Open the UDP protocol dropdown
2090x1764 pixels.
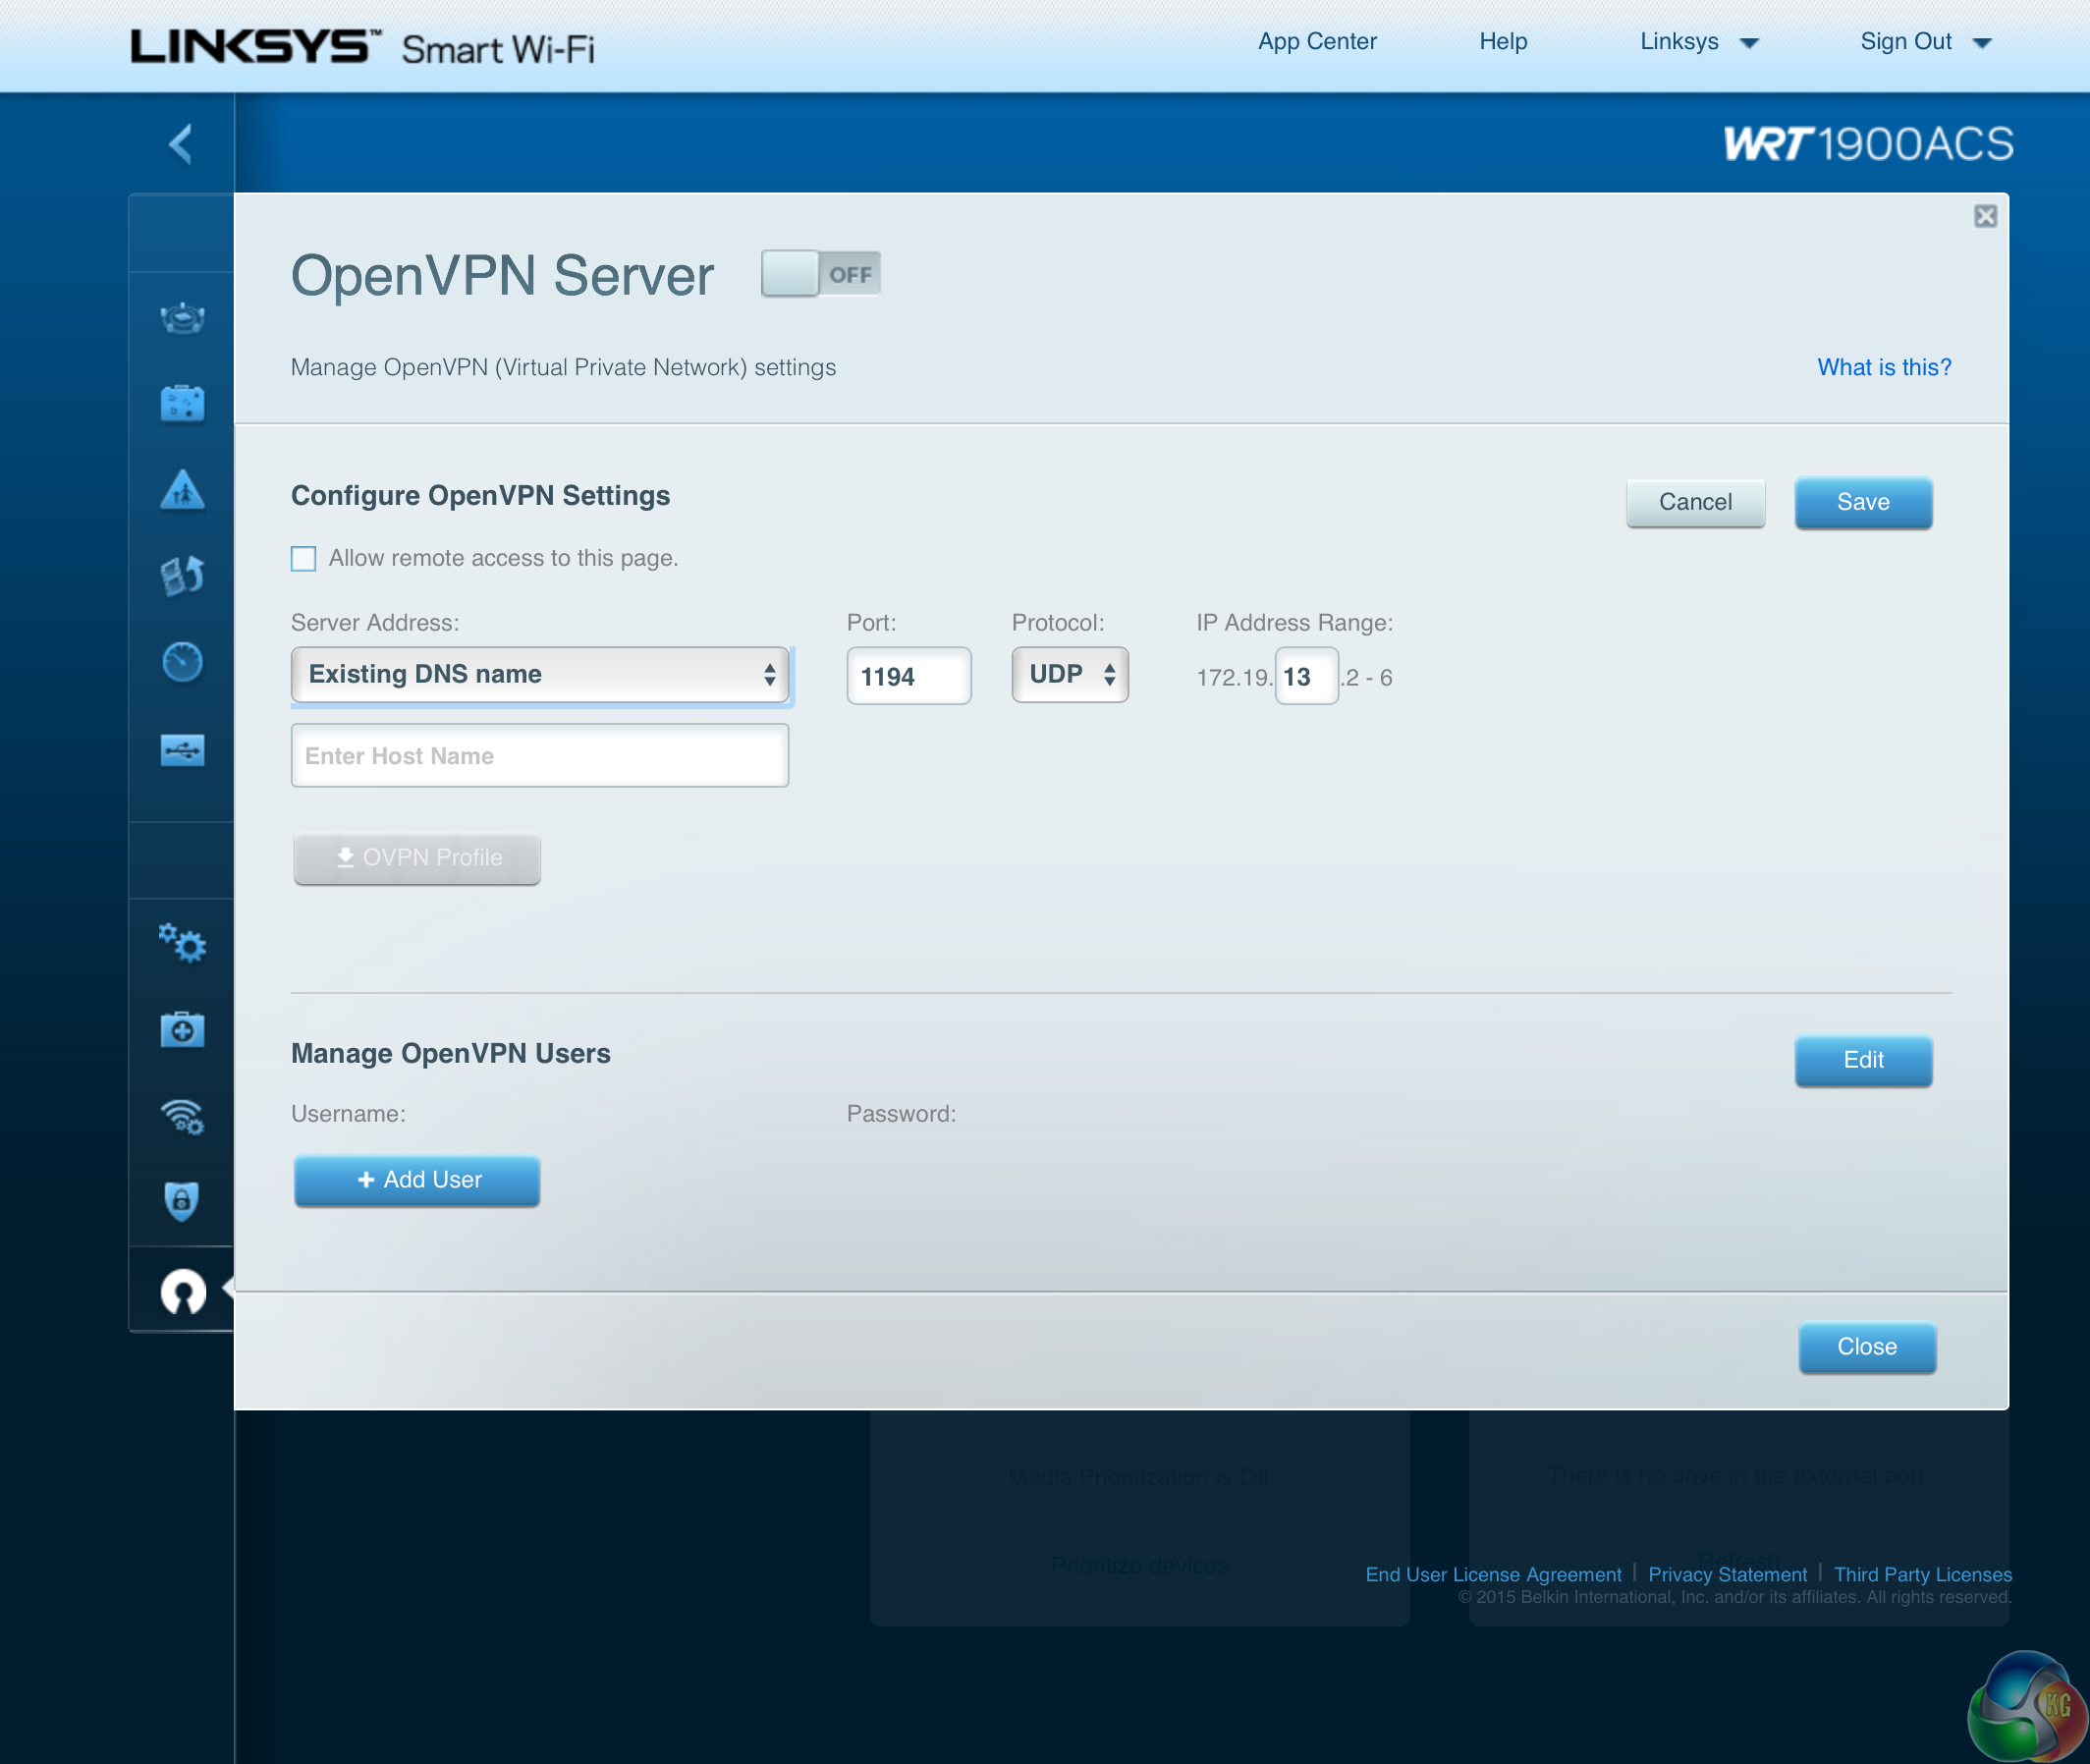pos(1070,675)
